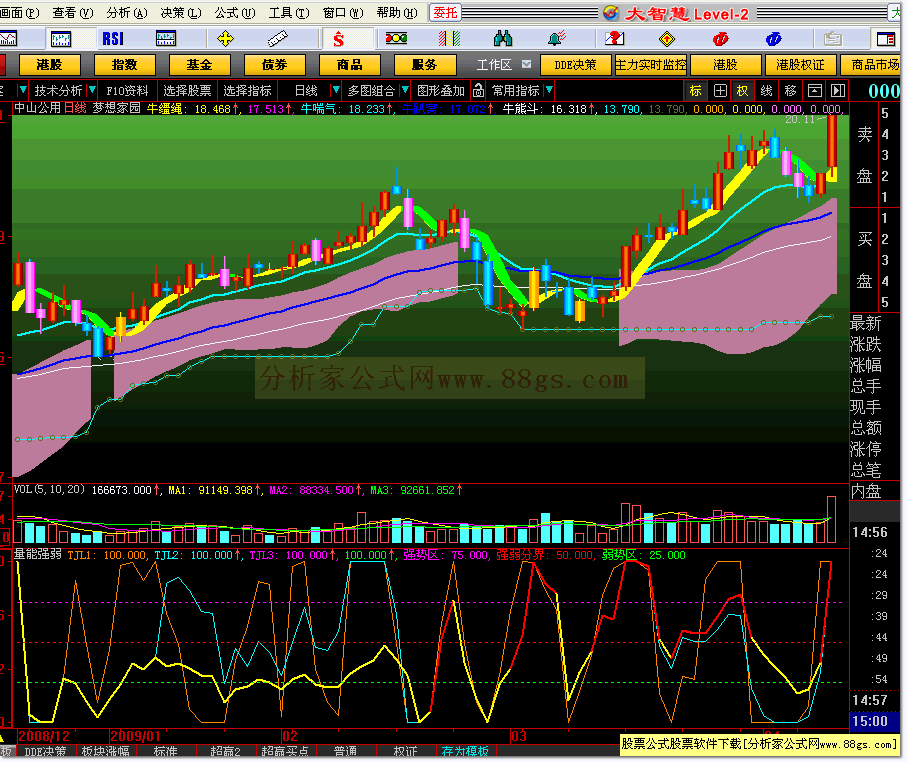Viewport: 907px width, 762px height.
Task: Click 选择股票 stock selector
Action: [x=187, y=90]
